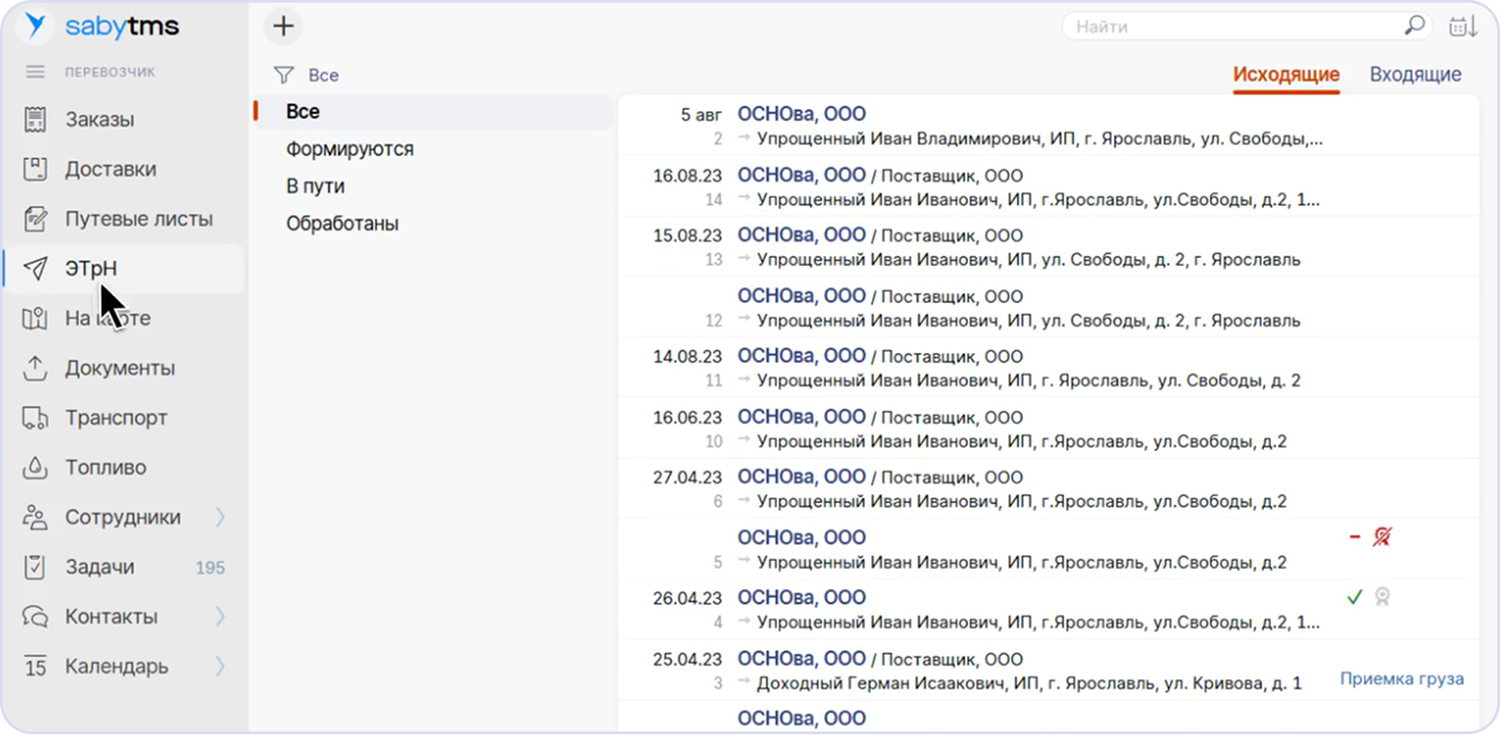Open Документы from the sidebar

[119, 368]
